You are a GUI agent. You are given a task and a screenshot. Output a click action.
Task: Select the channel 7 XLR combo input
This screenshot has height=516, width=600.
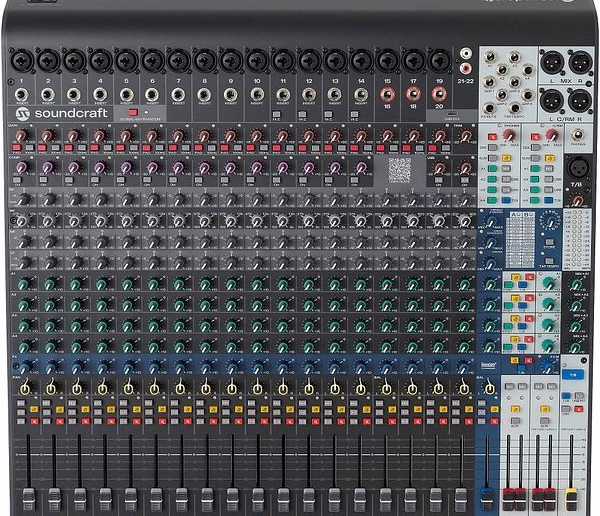pyautogui.click(x=178, y=60)
